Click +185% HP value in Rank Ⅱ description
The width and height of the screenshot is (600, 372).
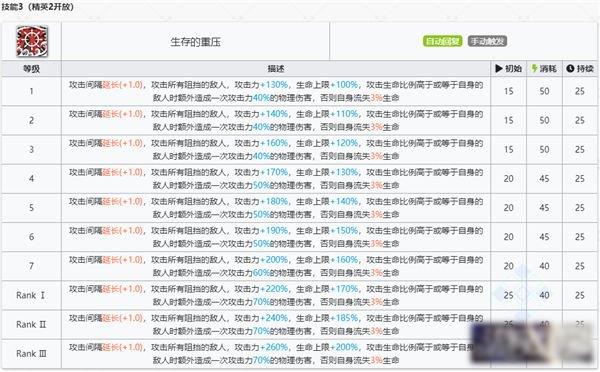point(344,318)
